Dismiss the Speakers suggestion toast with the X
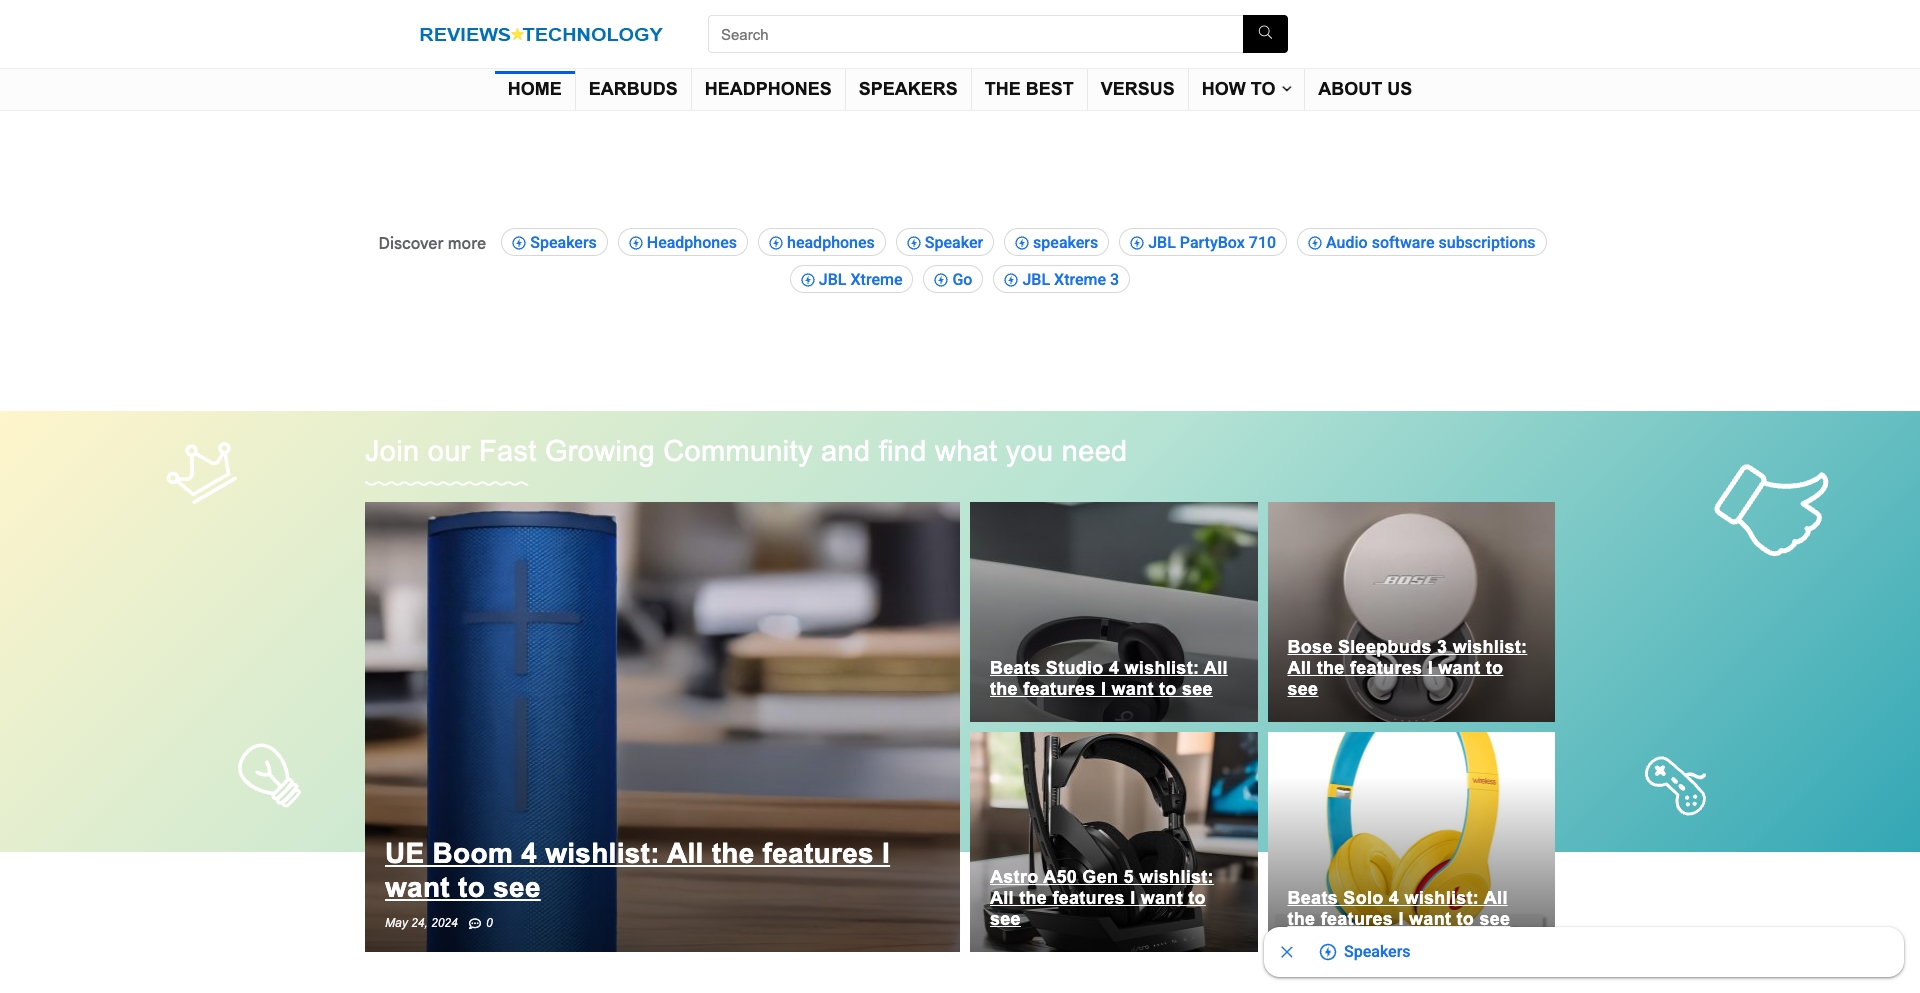Viewport: 1920px width, 993px height. coord(1287,952)
